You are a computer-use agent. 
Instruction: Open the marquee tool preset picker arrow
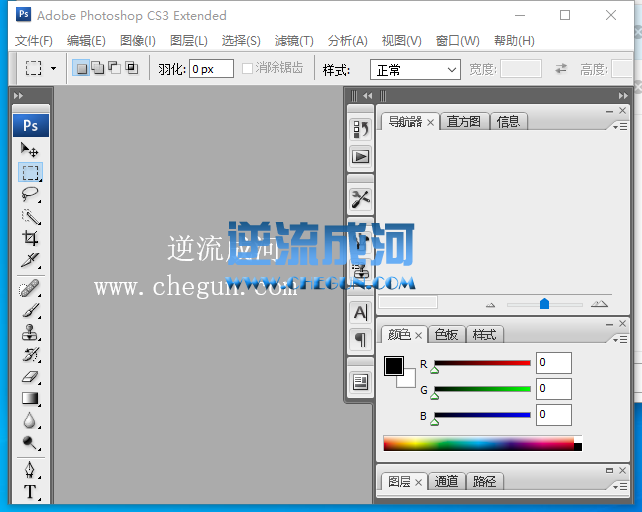(x=53, y=68)
